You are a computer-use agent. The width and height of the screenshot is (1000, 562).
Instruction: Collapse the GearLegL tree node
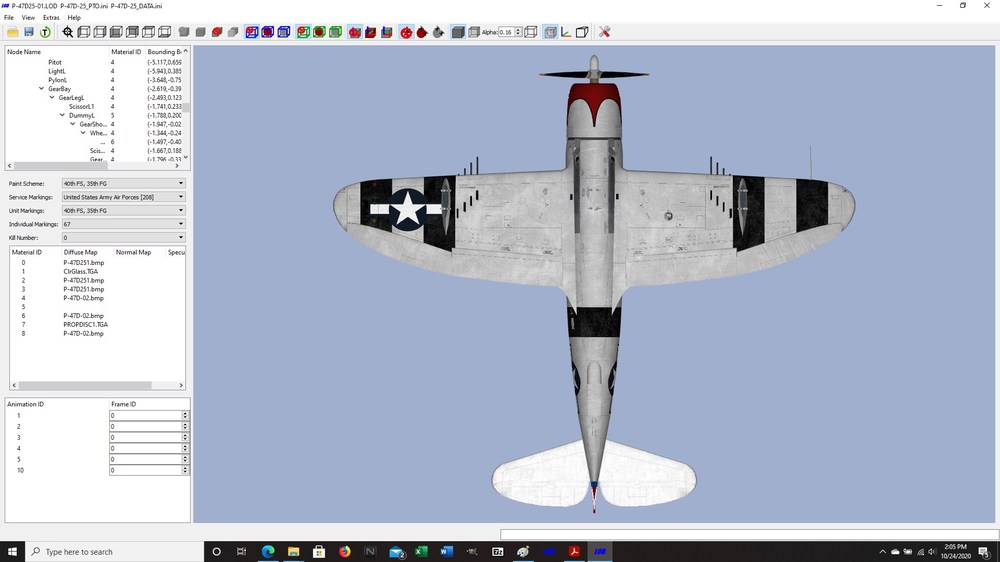(x=52, y=98)
